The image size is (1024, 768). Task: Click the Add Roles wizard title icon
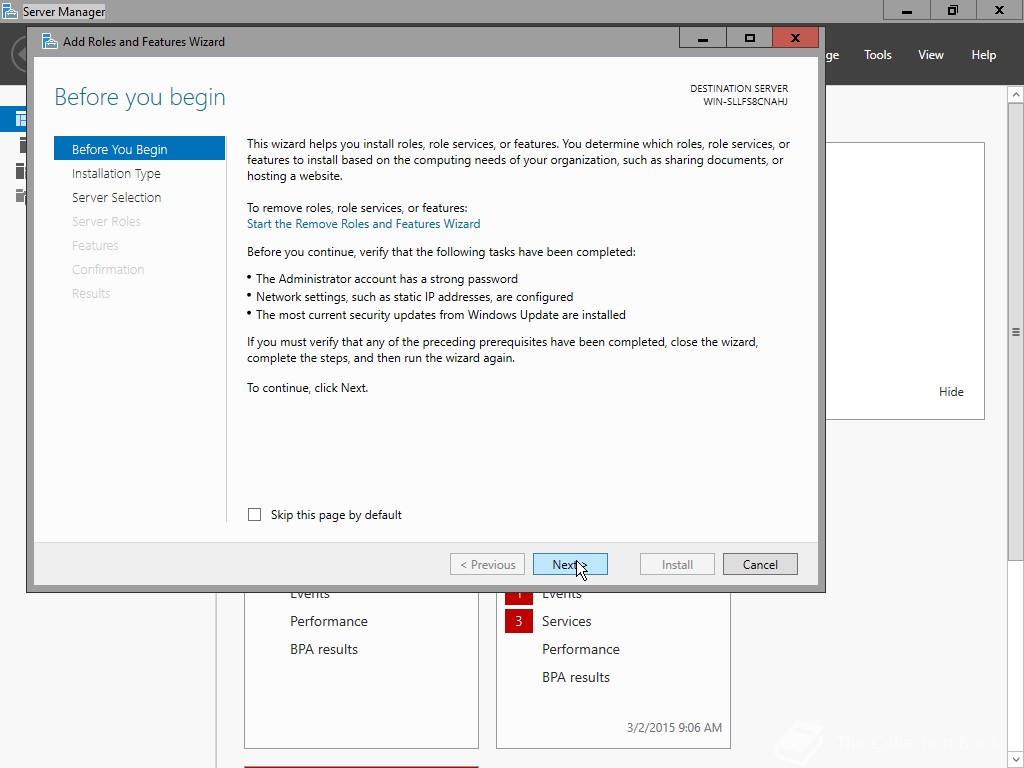50,41
